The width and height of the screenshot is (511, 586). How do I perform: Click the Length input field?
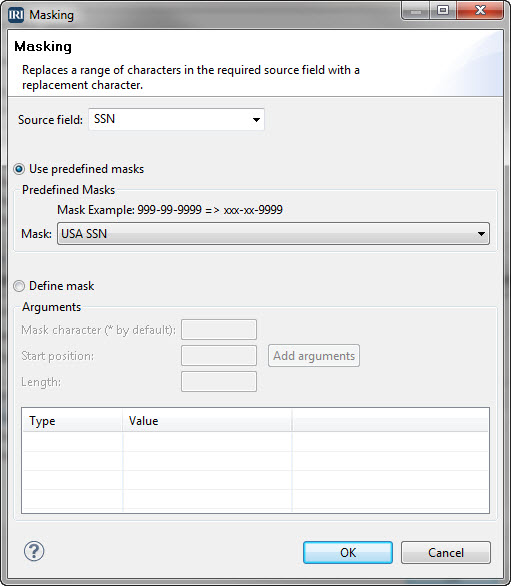point(219,382)
